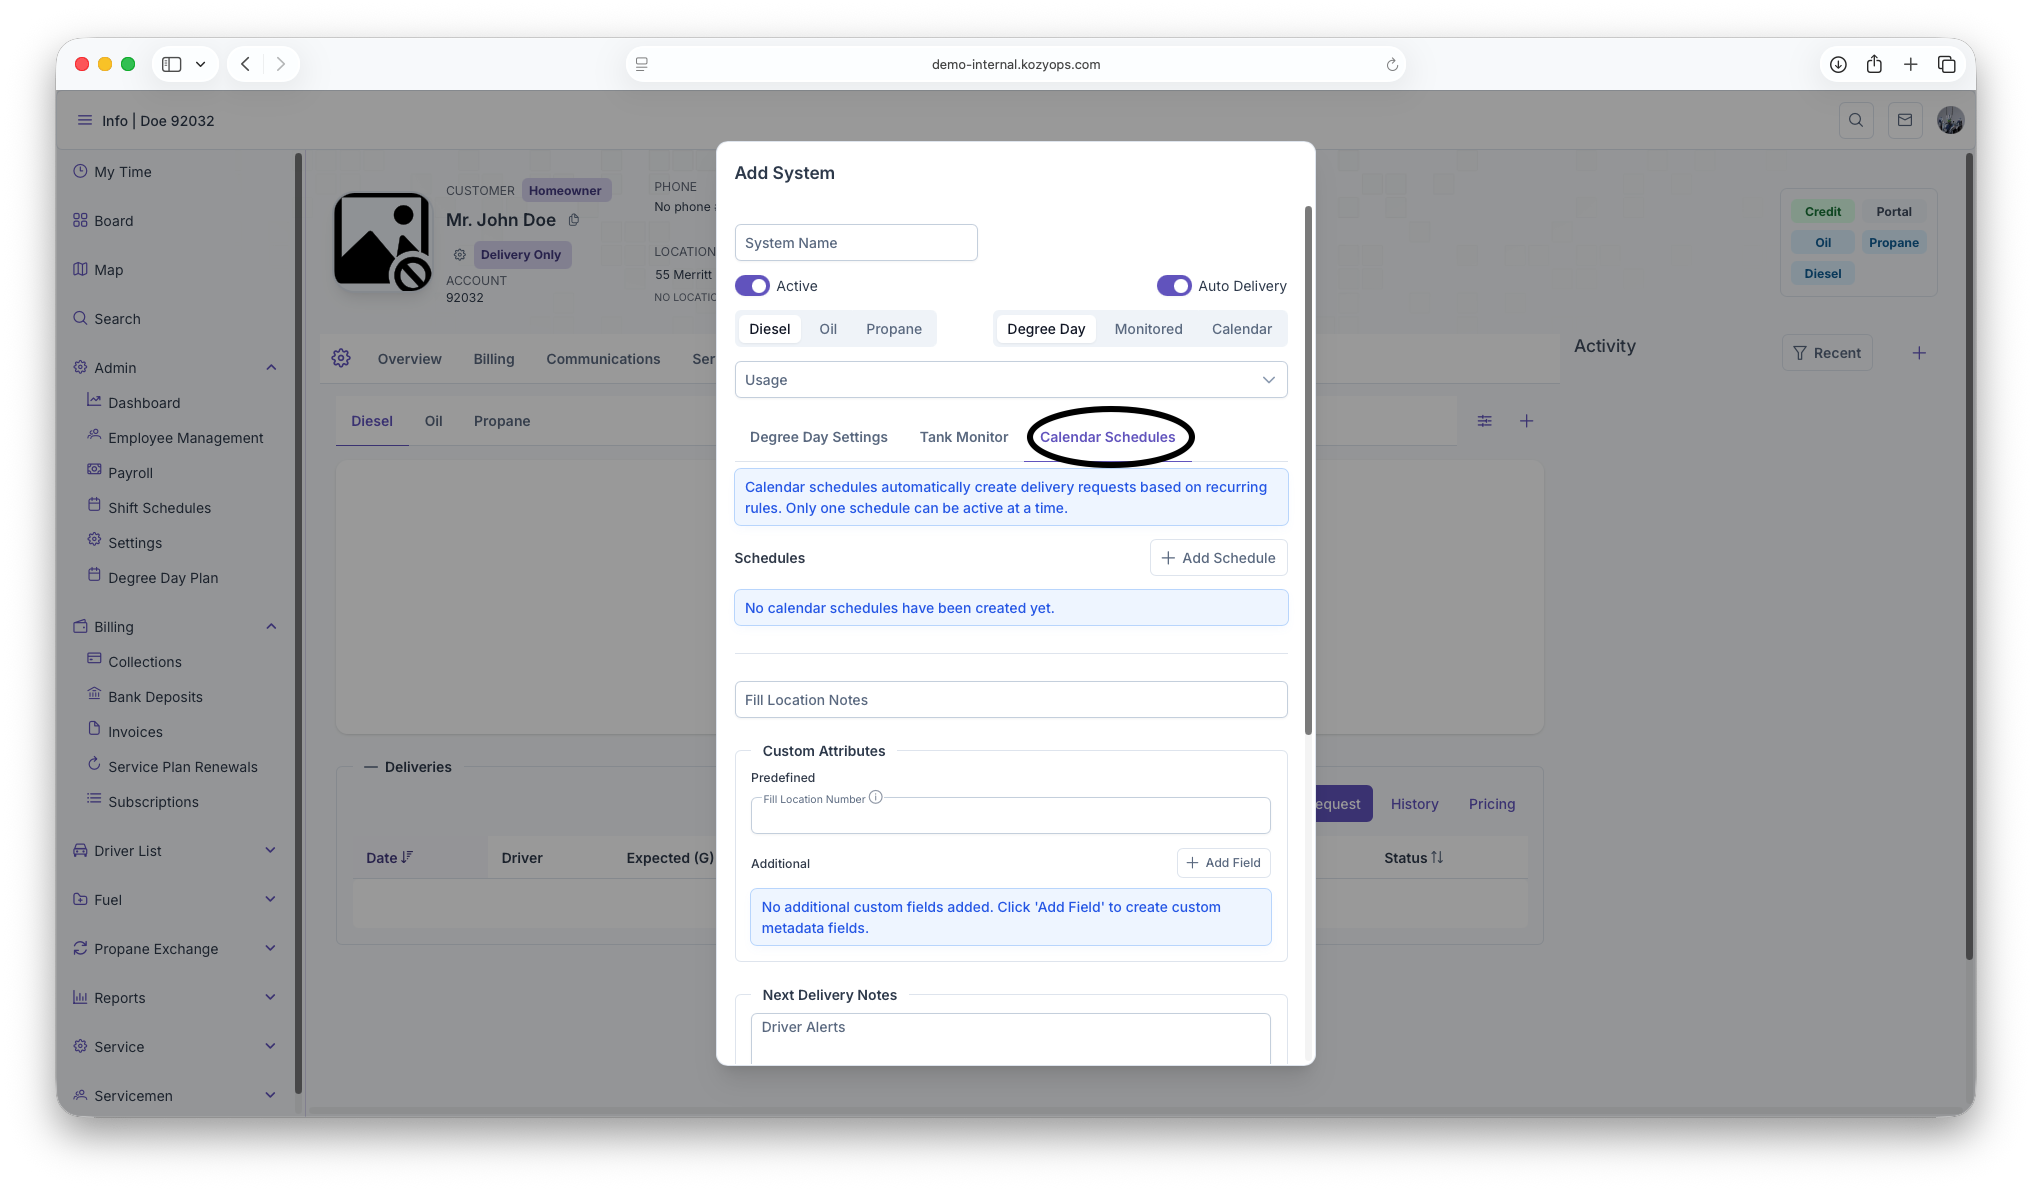Image resolution: width=2032 pixels, height=1191 pixels.
Task: Click the info icon next to Fill Location Number
Action: pyautogui.click(x=876, y=798)
